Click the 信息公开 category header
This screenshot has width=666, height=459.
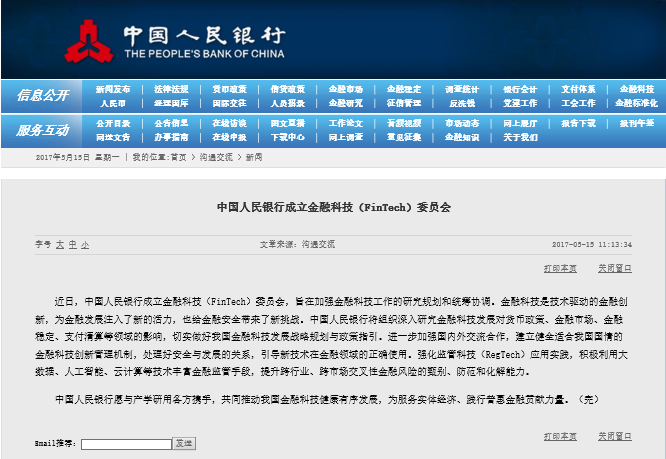(42, 96)
